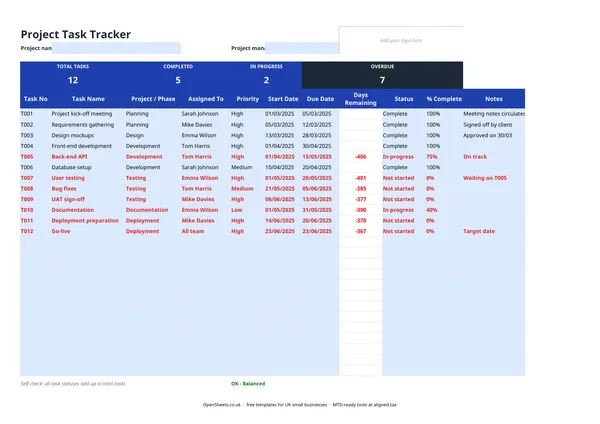
Task: Click the Project name input field
Action: (116, 48)
